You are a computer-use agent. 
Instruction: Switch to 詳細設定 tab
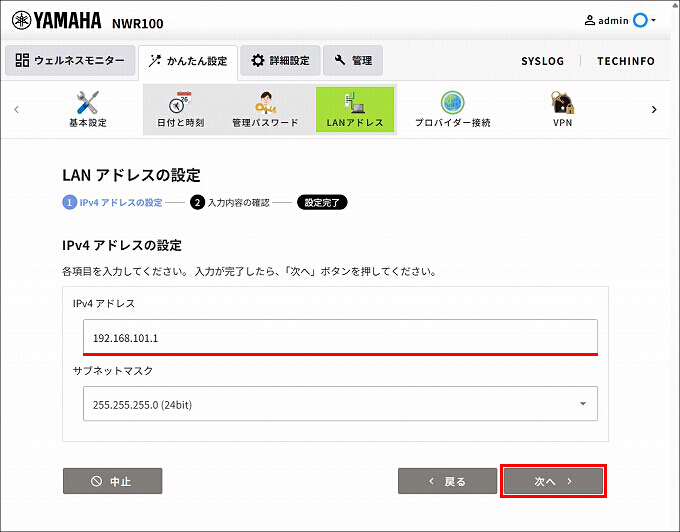280,60
